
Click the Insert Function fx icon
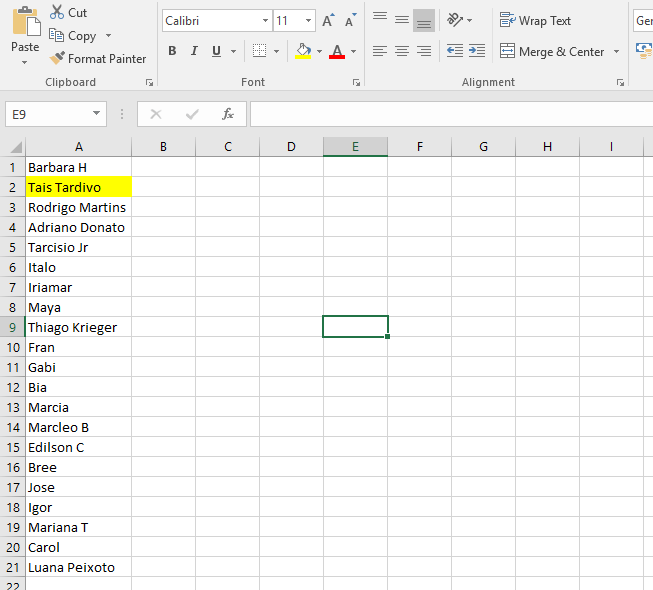click(228, 114)
